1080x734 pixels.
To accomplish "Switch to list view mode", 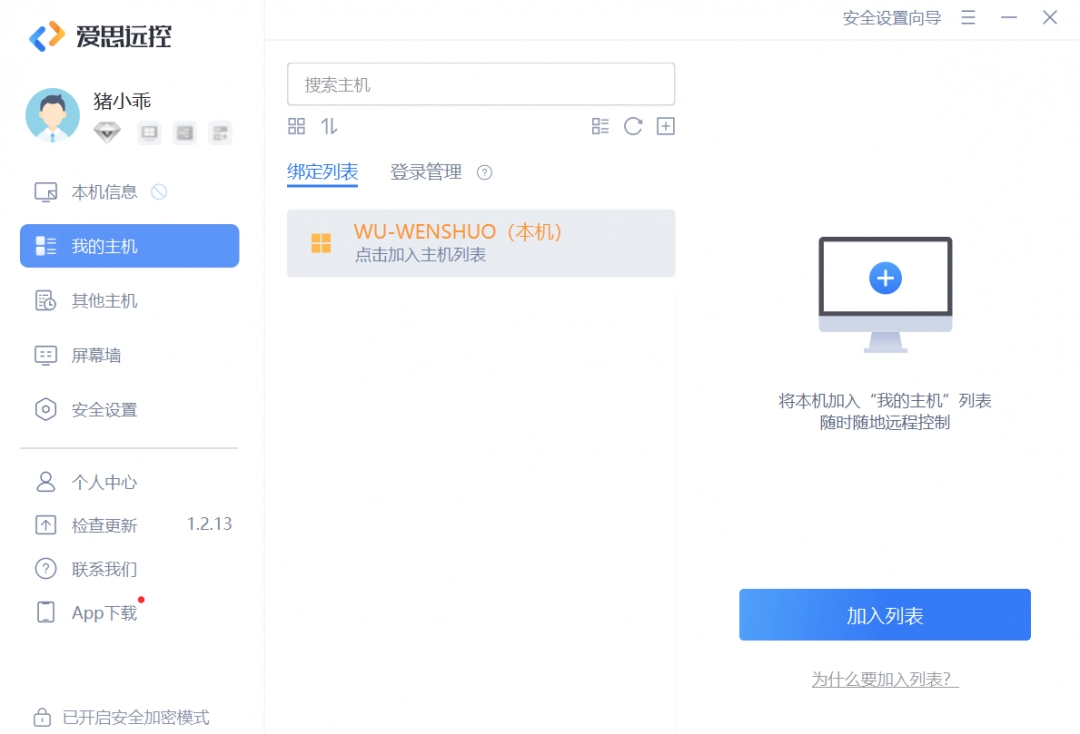I will (600, 126).
